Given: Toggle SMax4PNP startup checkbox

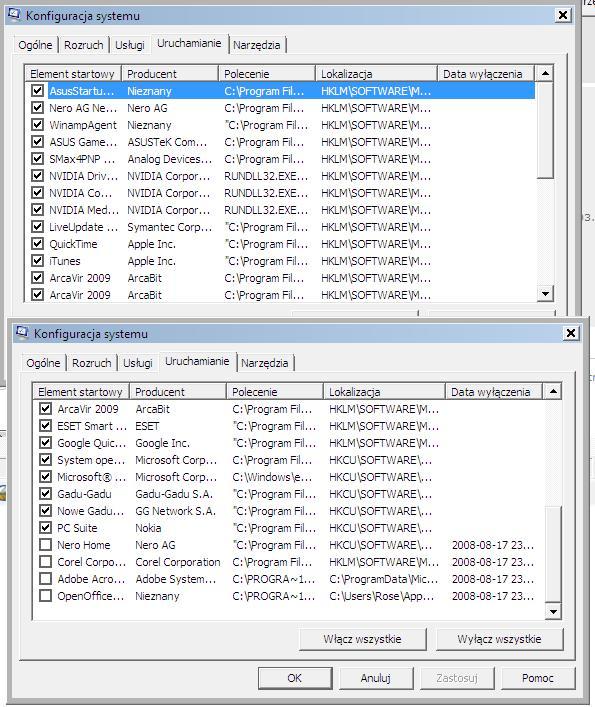Looking at the screenshot, I should pos(37,159).
